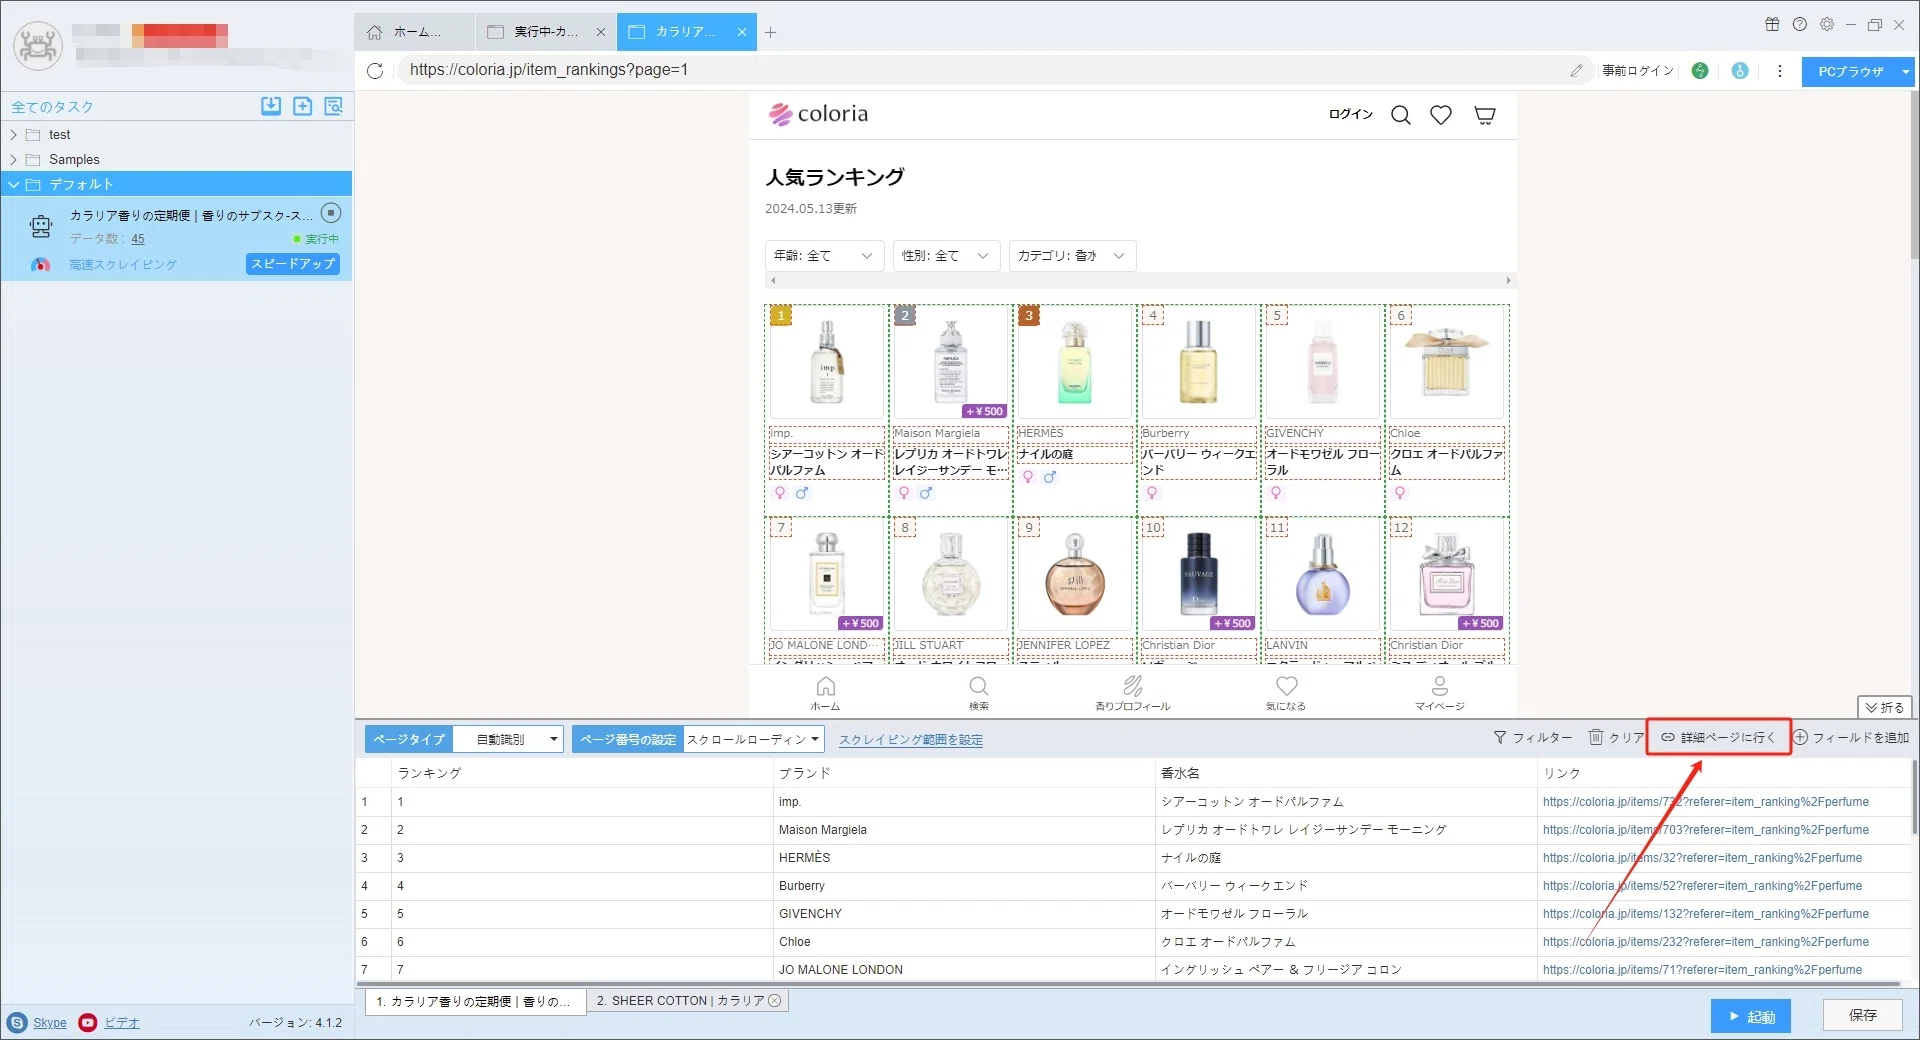Click the edit URL pencil icon
The image size is (1920, 1040).
pyautogui.click(x=1576, y=70)
